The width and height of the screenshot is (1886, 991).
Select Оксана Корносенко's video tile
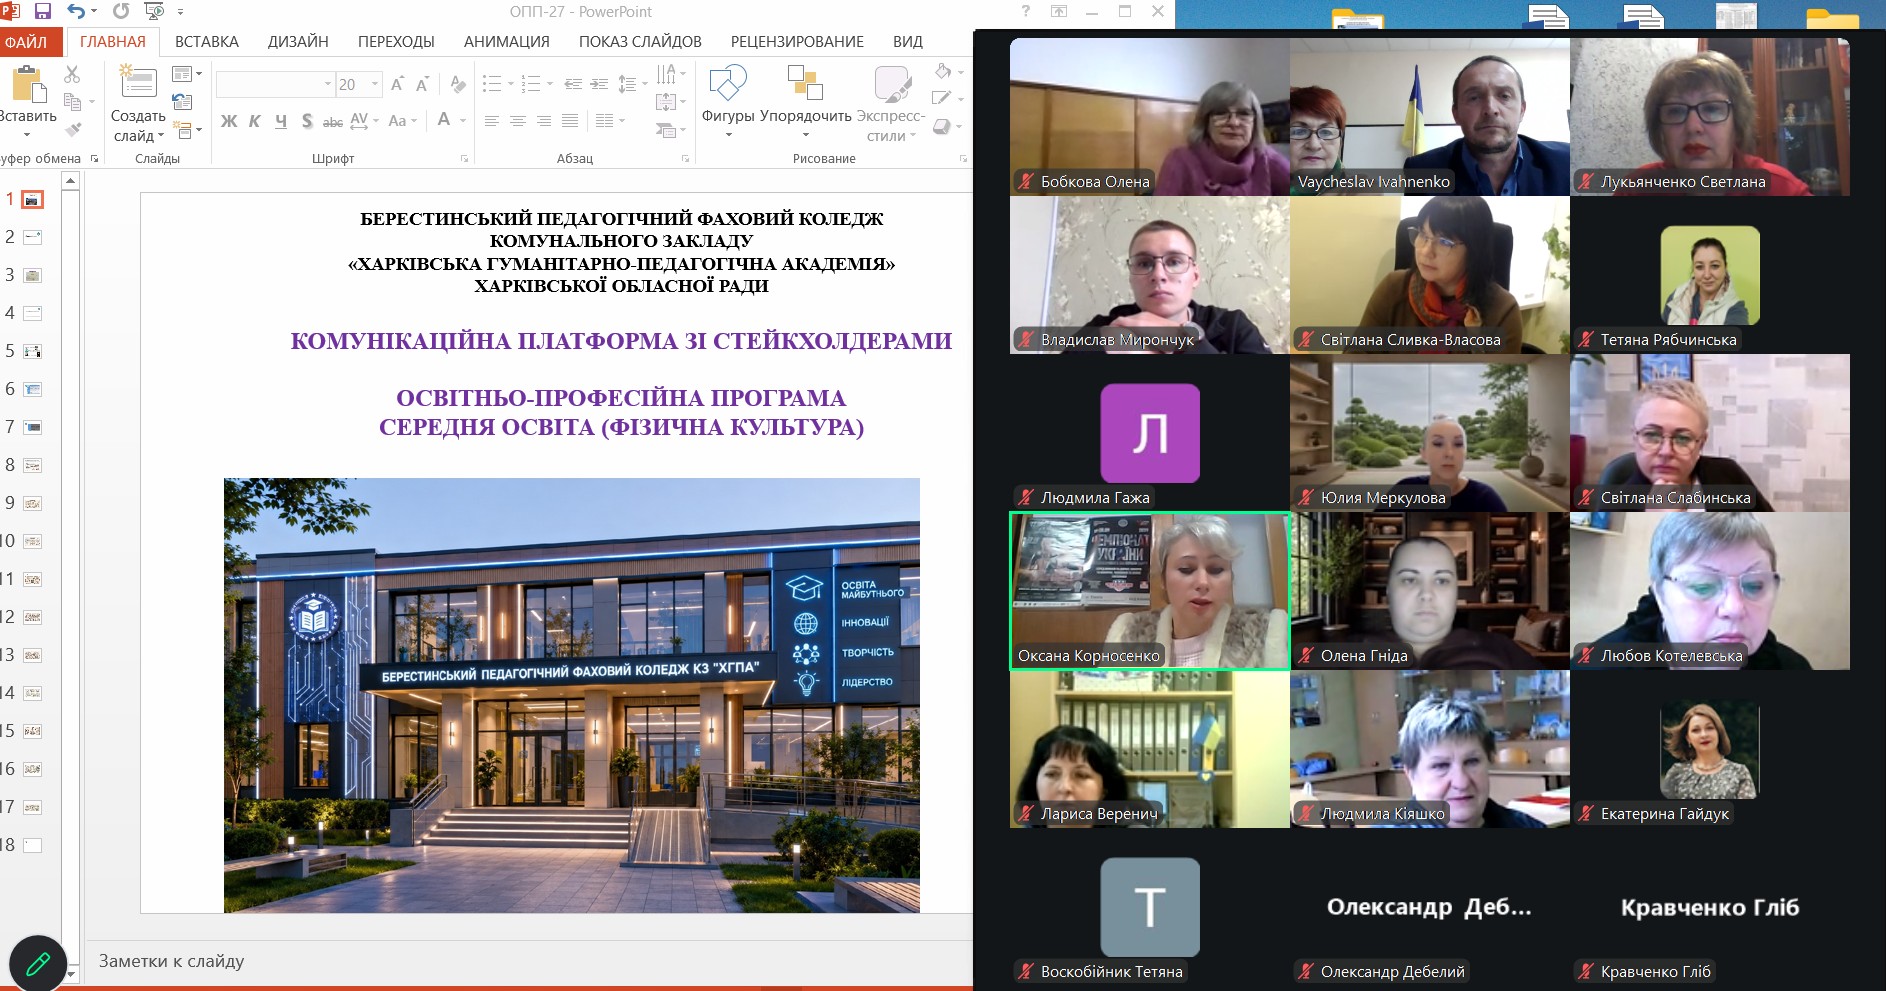coord(1150,591)
